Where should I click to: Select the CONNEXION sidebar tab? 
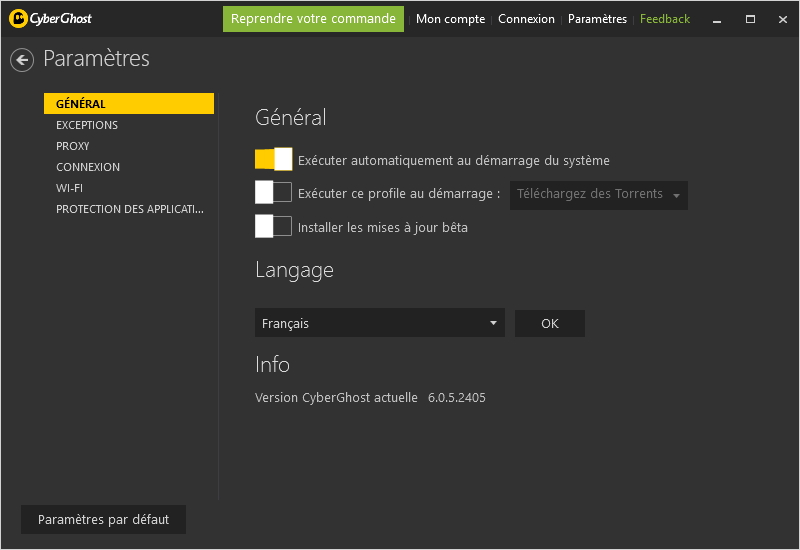[88, 167]
